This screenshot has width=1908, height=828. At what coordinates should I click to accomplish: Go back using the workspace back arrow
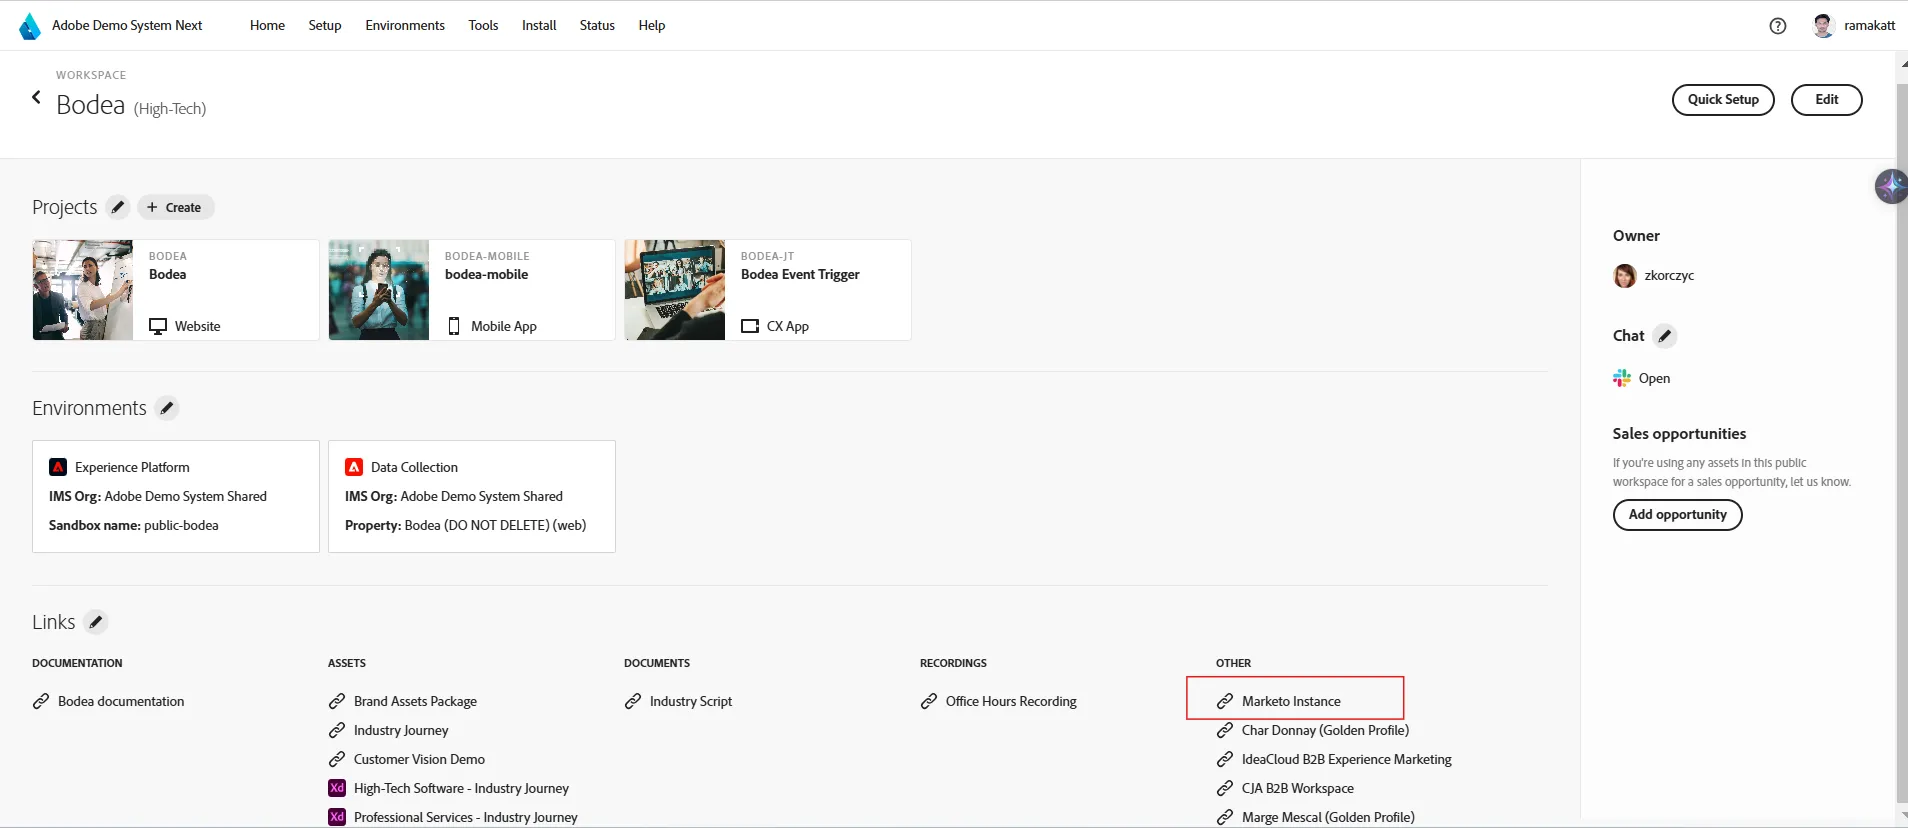pyautogui.click(x=36, y=97)
